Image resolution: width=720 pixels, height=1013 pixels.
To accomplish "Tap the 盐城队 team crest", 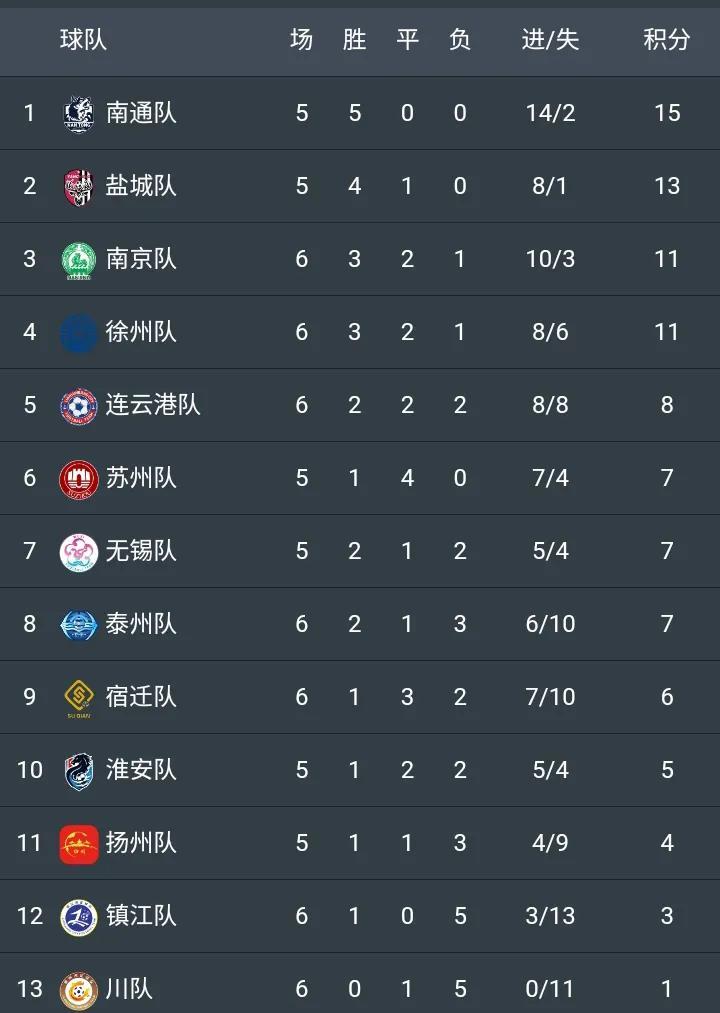I will tap(79, 187).
